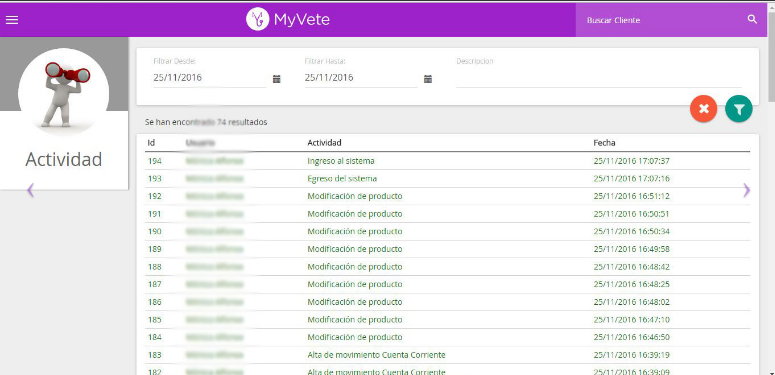Click Modificación de producto in row 191
The width and height of the screenshot is (775, 375).
click(355, 214)
